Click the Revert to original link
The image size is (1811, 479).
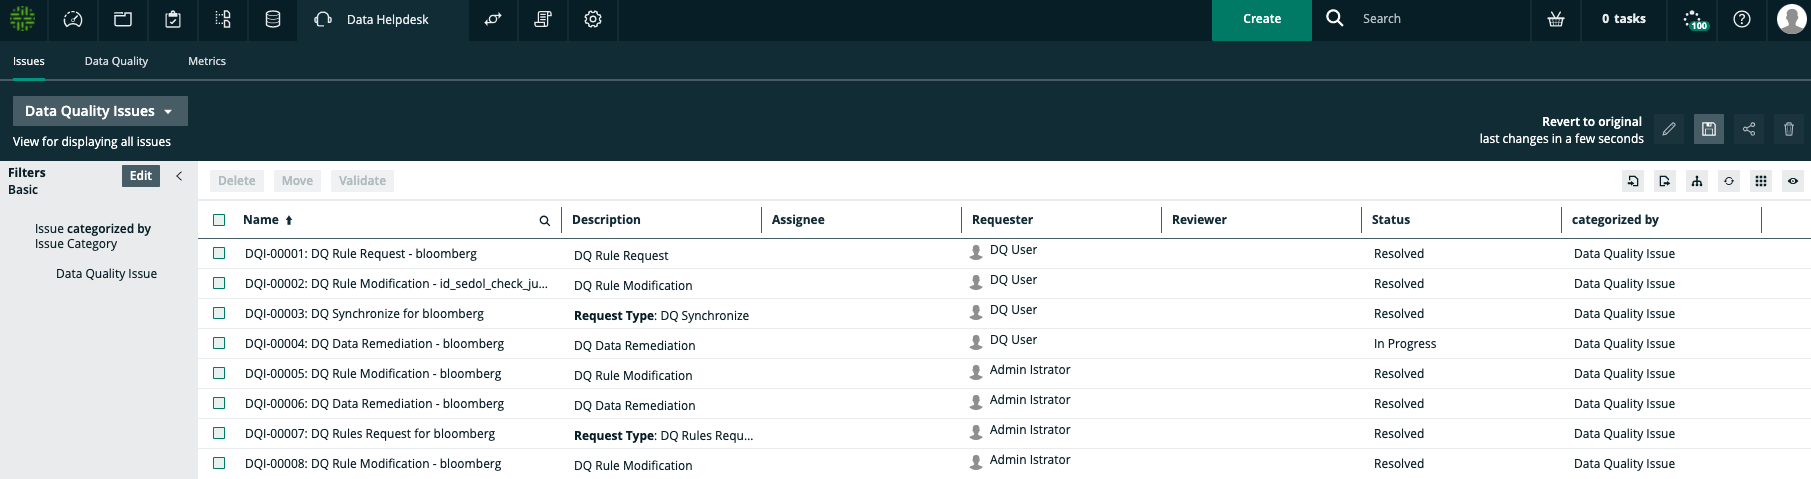click(x=1592, y=122)
